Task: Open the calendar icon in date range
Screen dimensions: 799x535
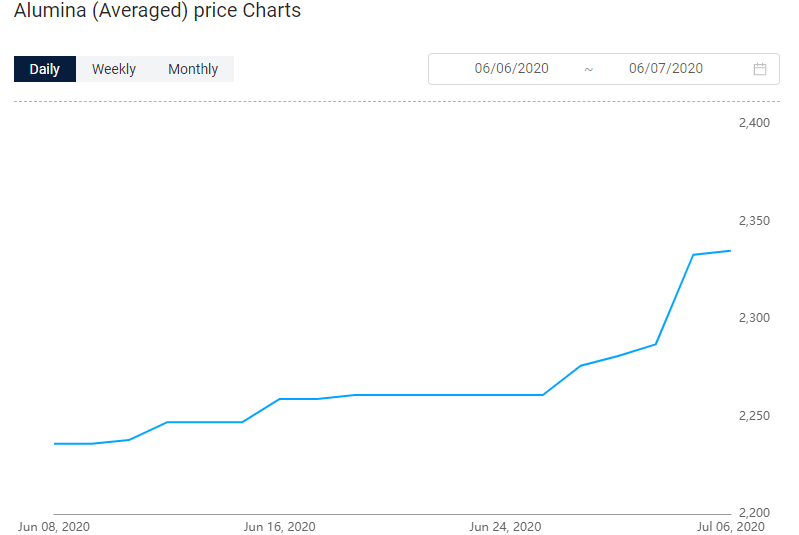Action: click(x=759, y=69)
